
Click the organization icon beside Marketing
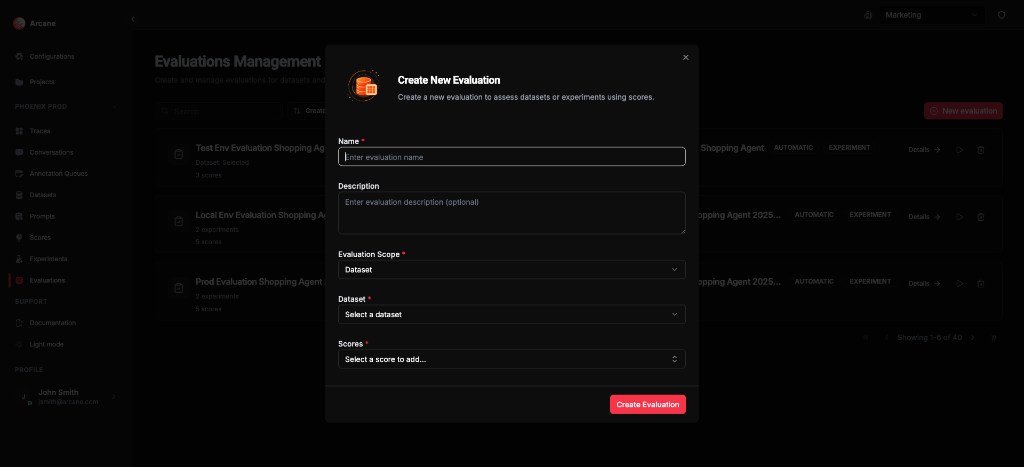click(868, 15)
